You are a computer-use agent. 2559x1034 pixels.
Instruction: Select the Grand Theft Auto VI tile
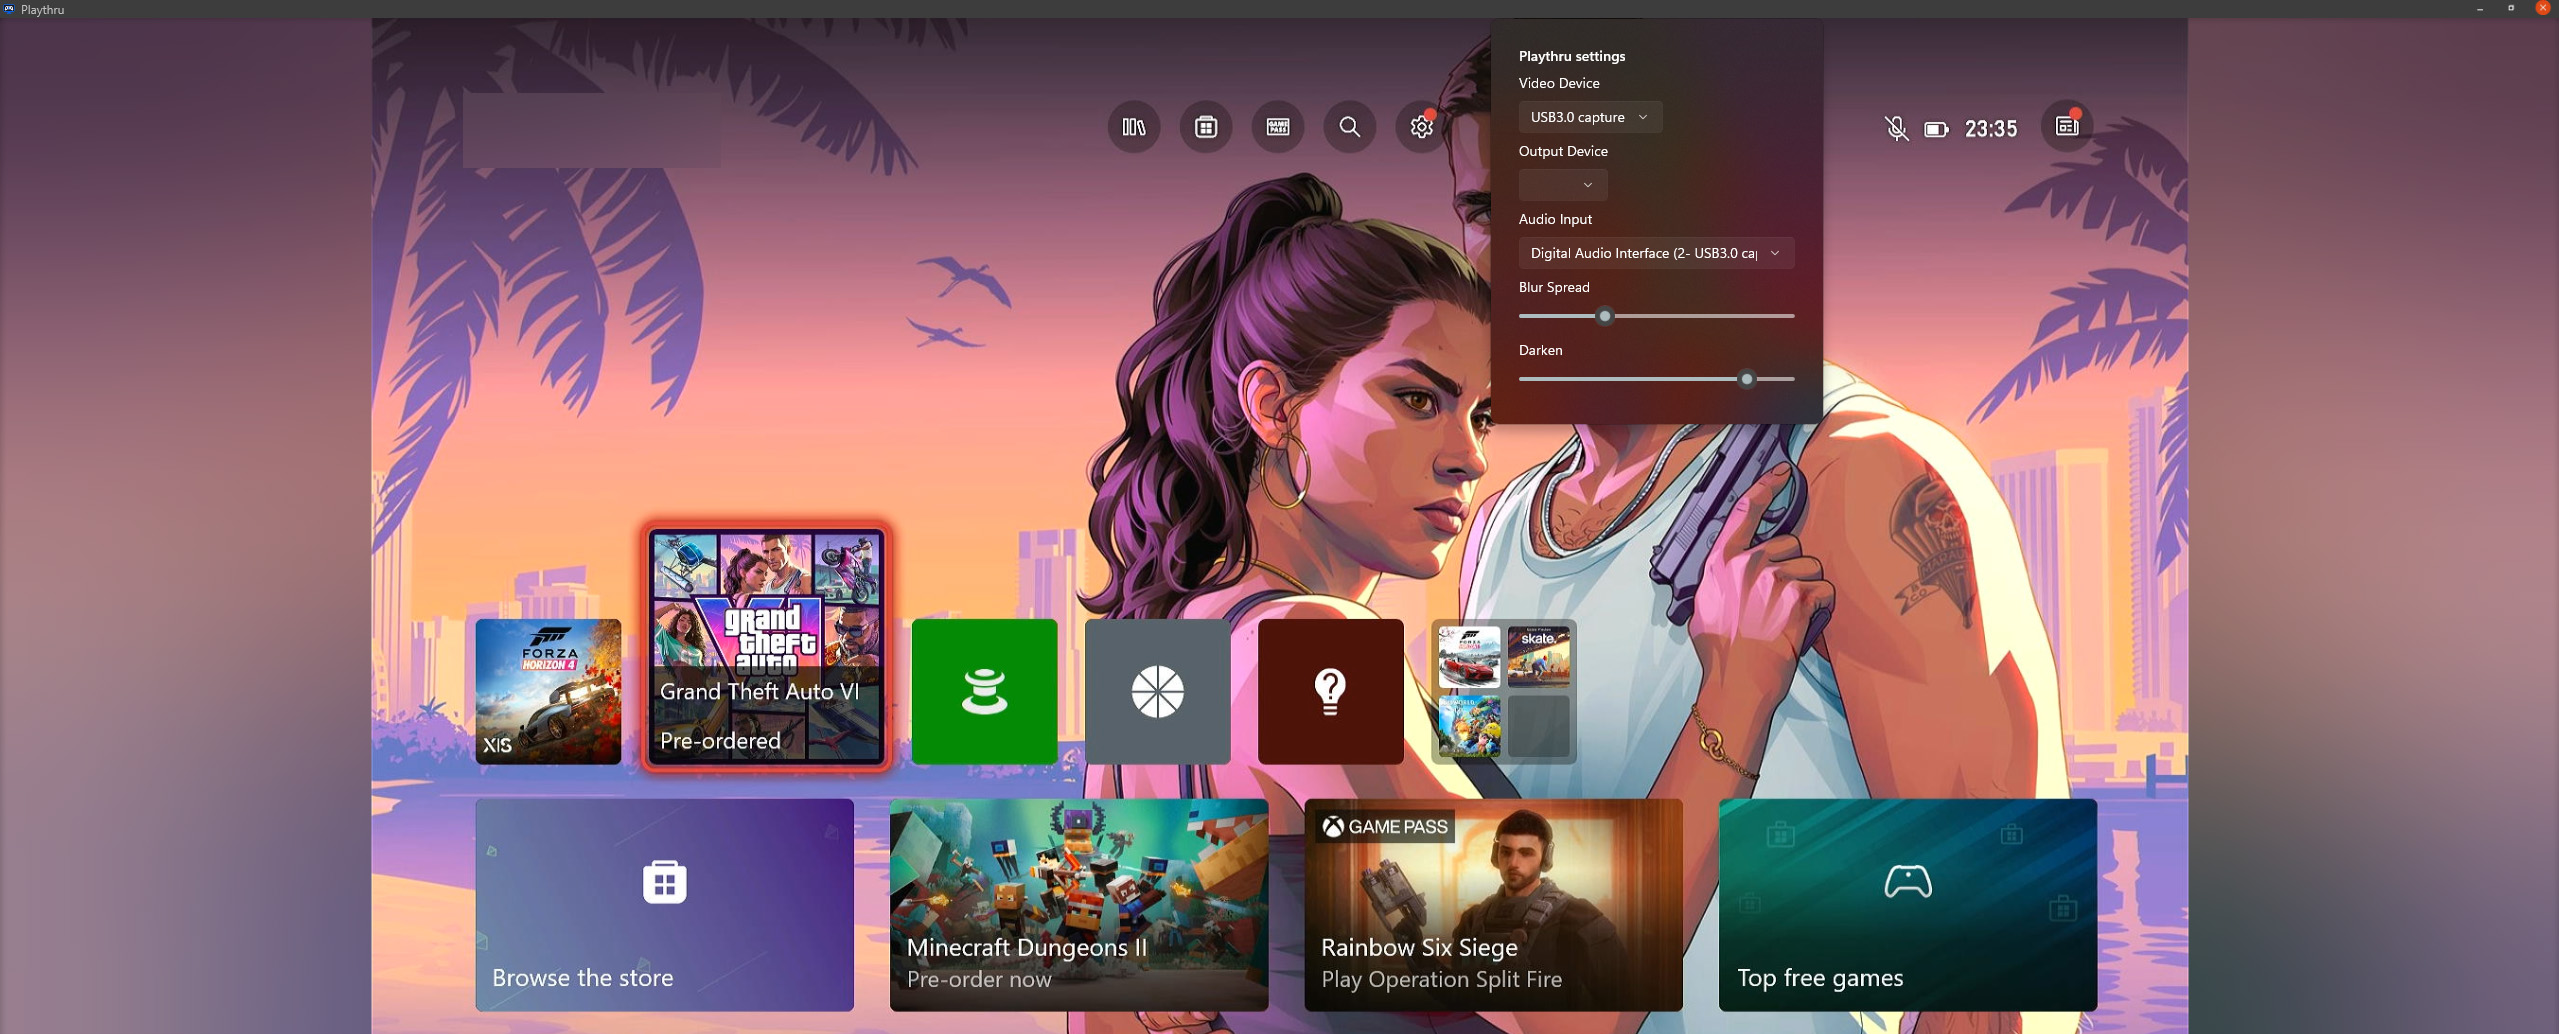click(x=767, y=647)
